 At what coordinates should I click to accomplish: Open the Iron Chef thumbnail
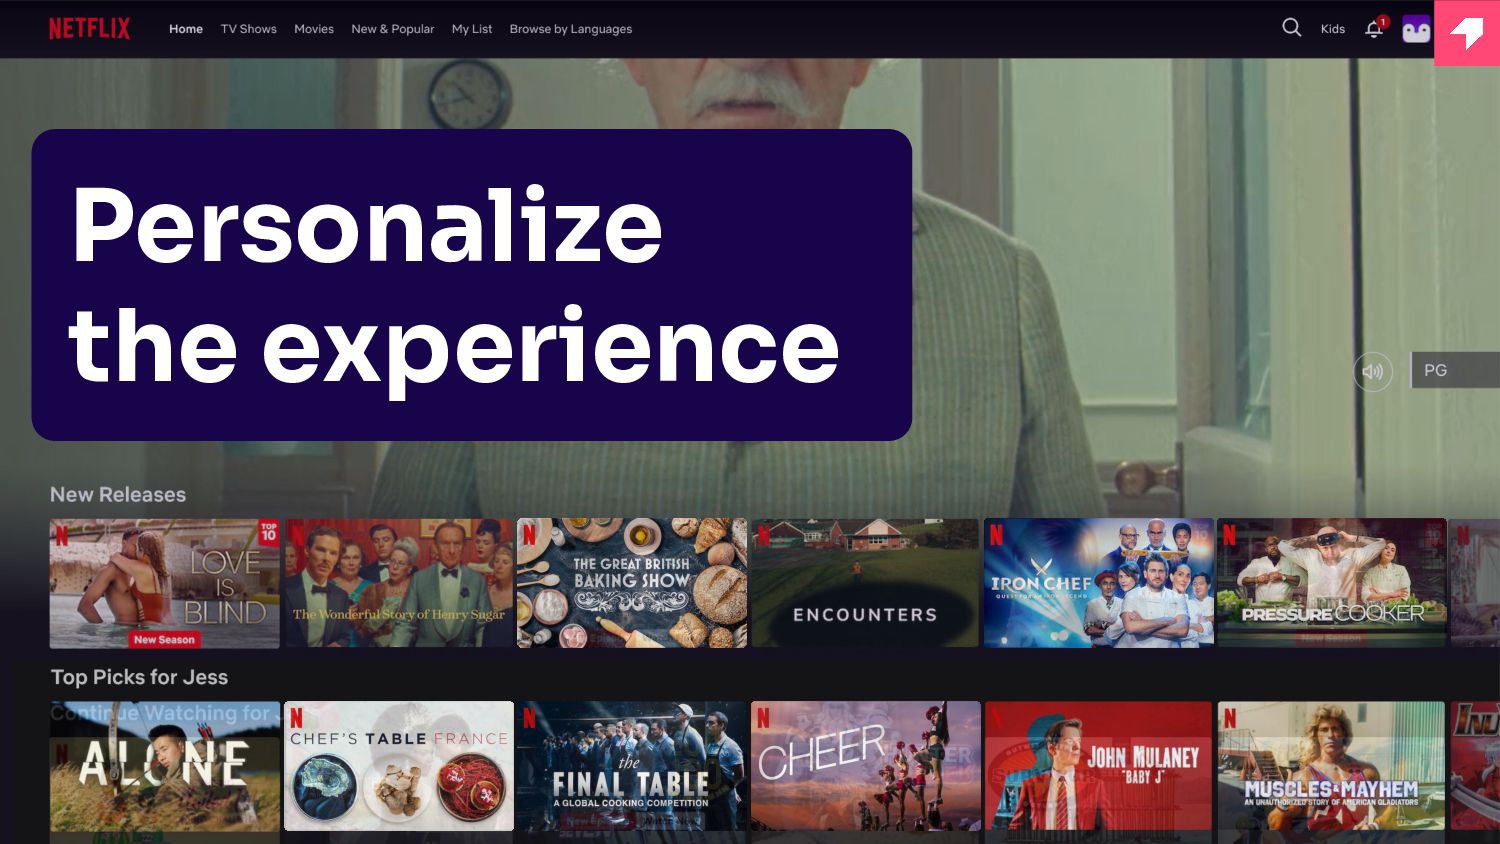click(x=1099, y=583)
